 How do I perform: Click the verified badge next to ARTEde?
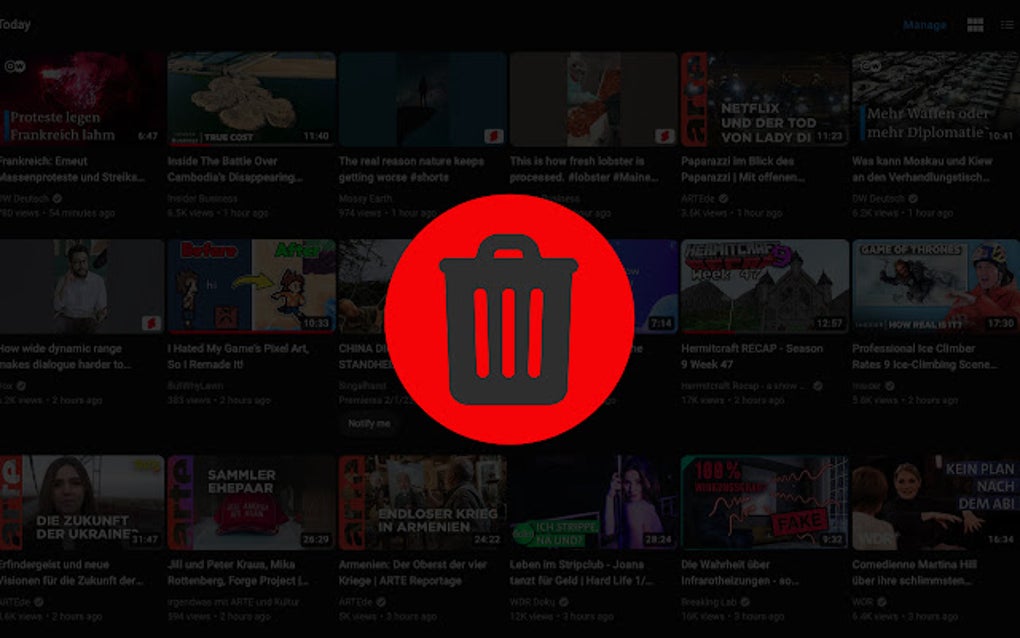point(724,199)
